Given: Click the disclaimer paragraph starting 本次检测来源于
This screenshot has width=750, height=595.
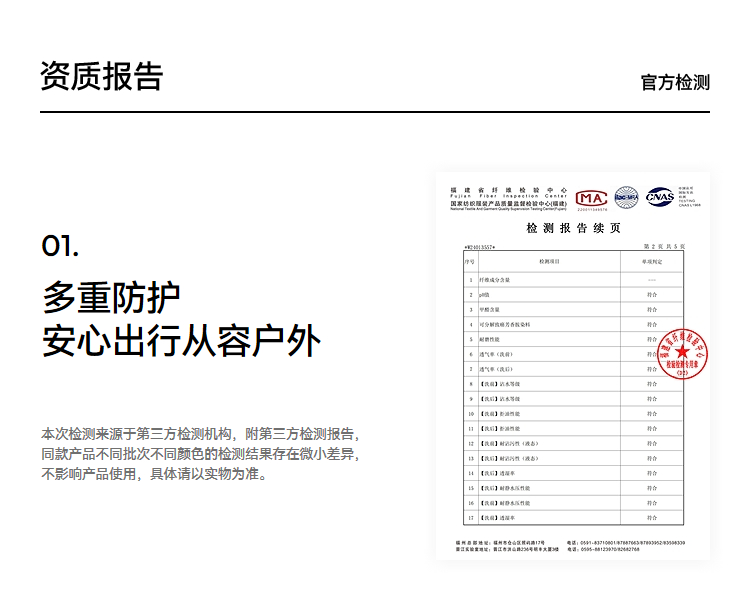Looking at the screenshot, I should (199, 453).
